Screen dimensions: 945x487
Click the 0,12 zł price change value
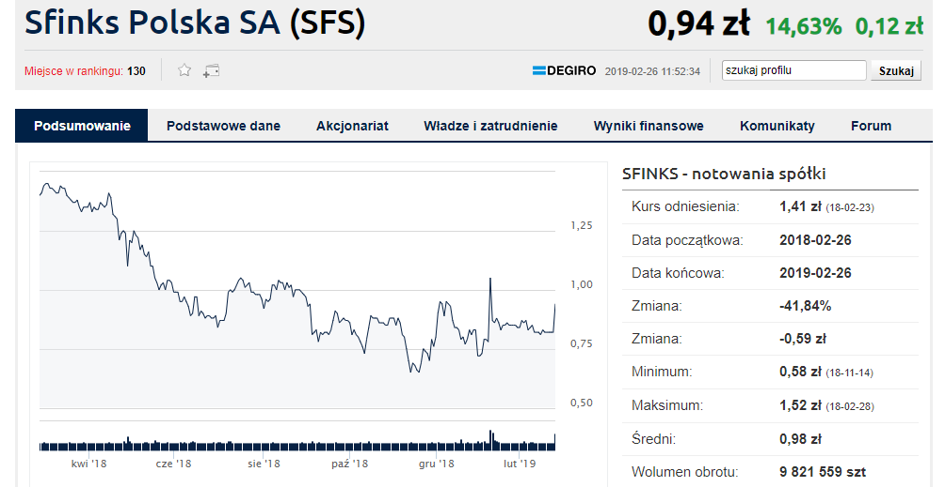[889, 27]
